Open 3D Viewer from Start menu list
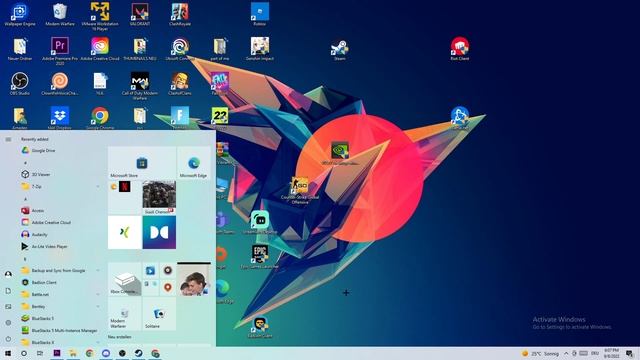 (59, 174)
